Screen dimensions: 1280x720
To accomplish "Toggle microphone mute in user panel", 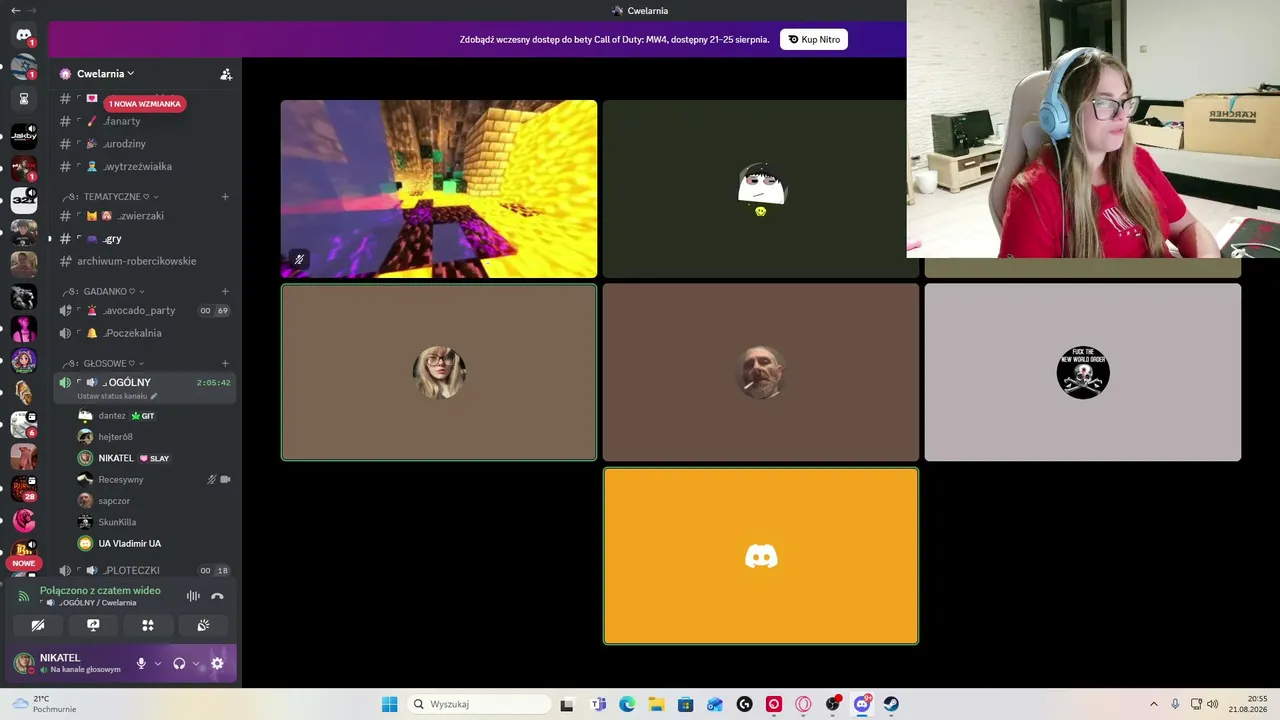I will pyautogui.click(x=141, y=663).
